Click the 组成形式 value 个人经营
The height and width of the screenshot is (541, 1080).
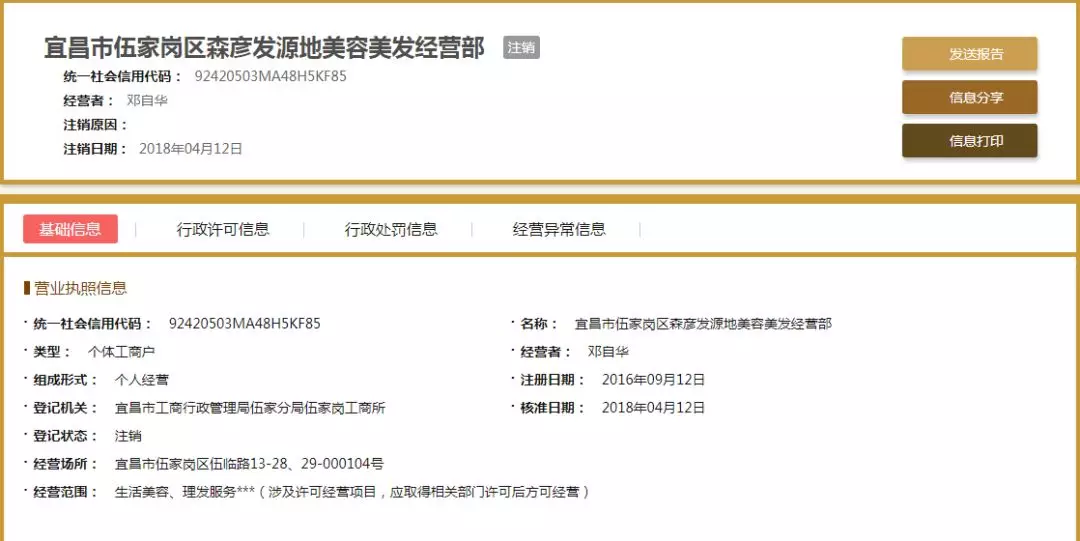click(142, 380)
